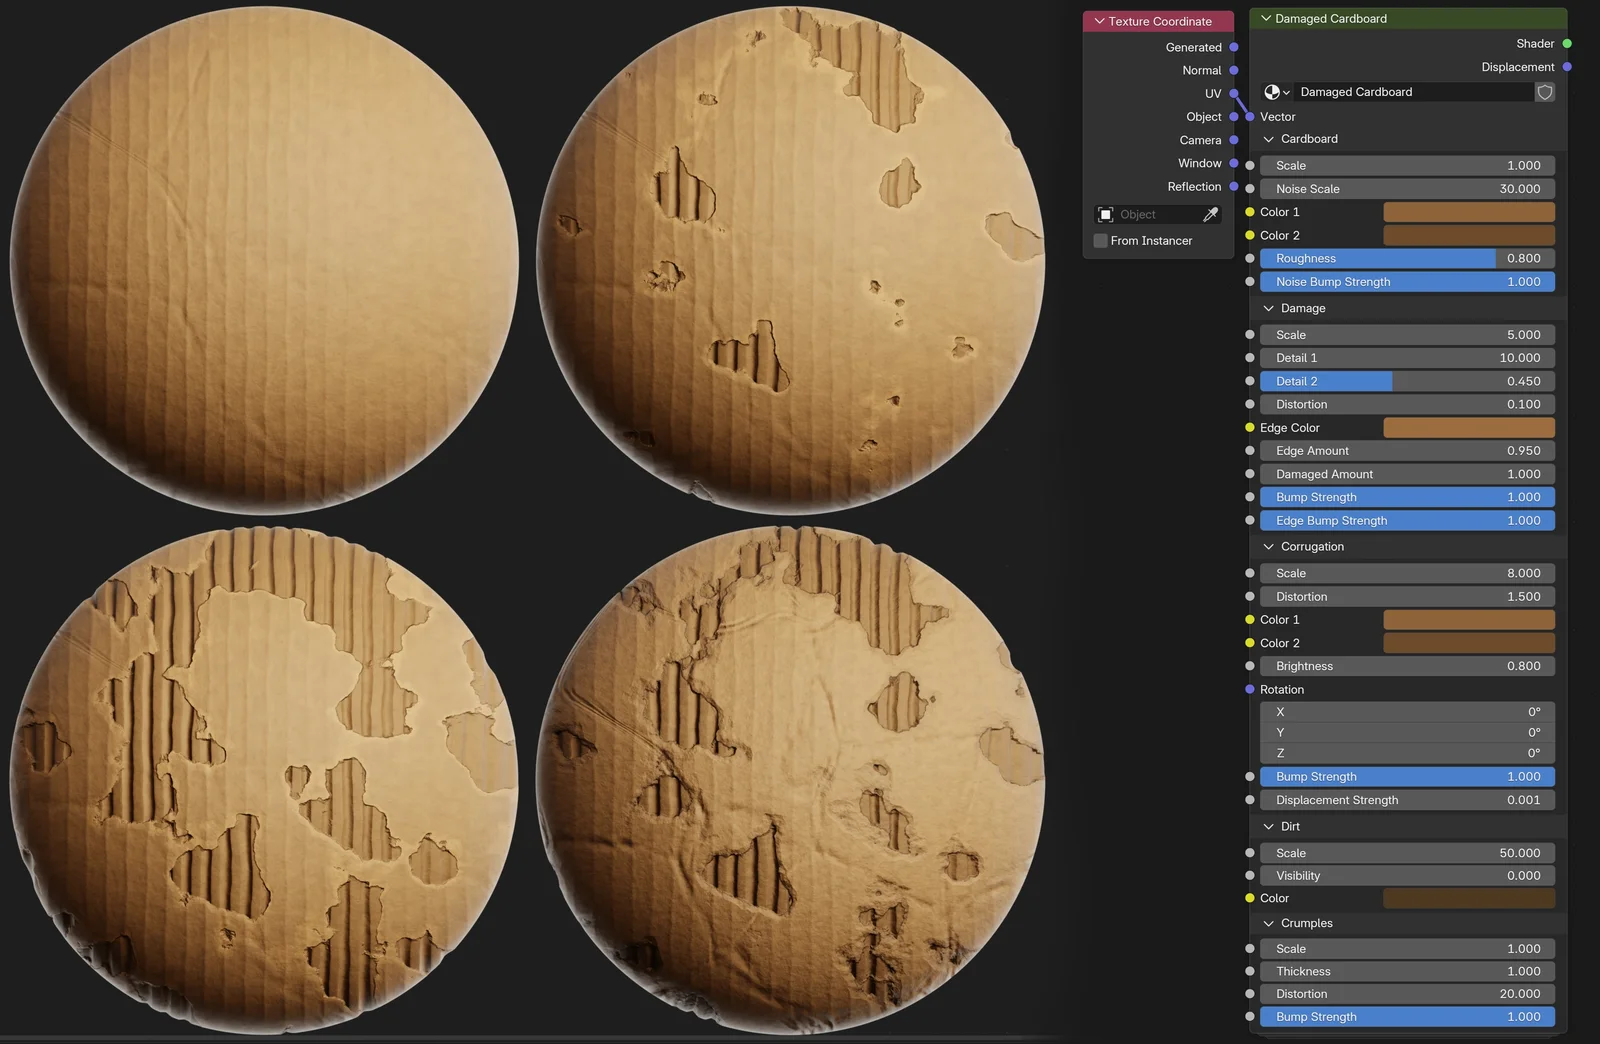Activate the eyedropper in the Object field
The height and width of the screenshot is (1044, 1600).
tap(1211, 214)
